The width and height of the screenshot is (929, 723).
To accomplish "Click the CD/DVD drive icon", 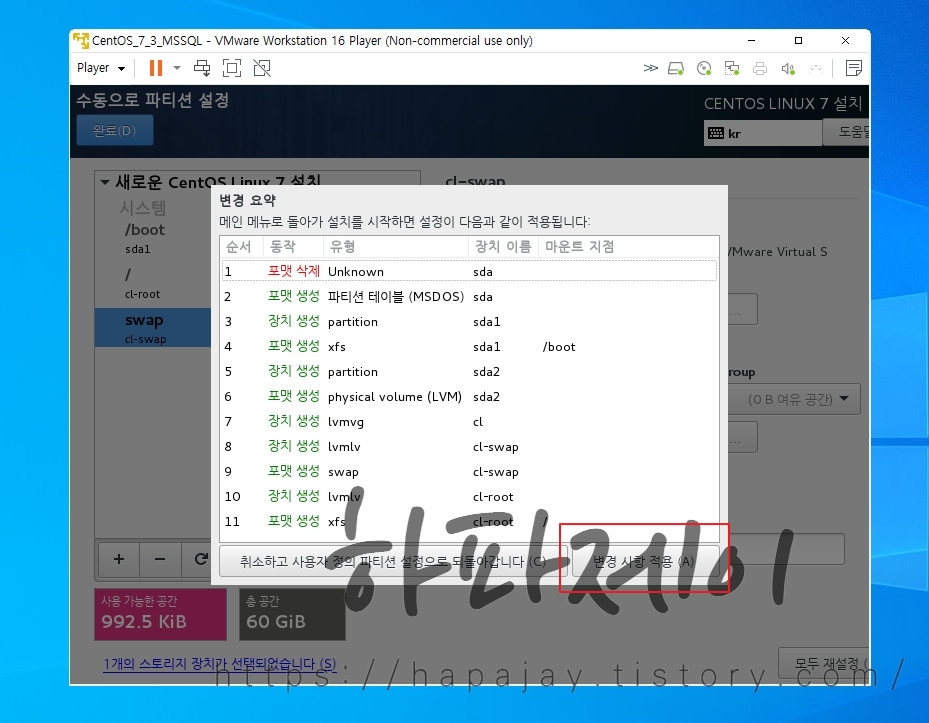I will click(x=704, y=69).
